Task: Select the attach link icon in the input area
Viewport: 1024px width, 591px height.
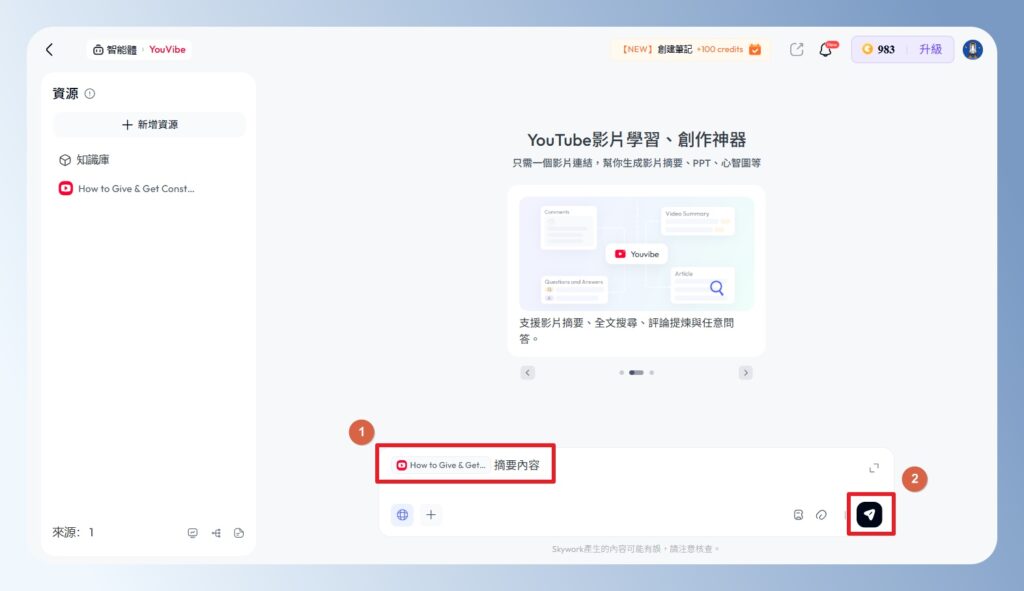Action: tap(821, 514)
